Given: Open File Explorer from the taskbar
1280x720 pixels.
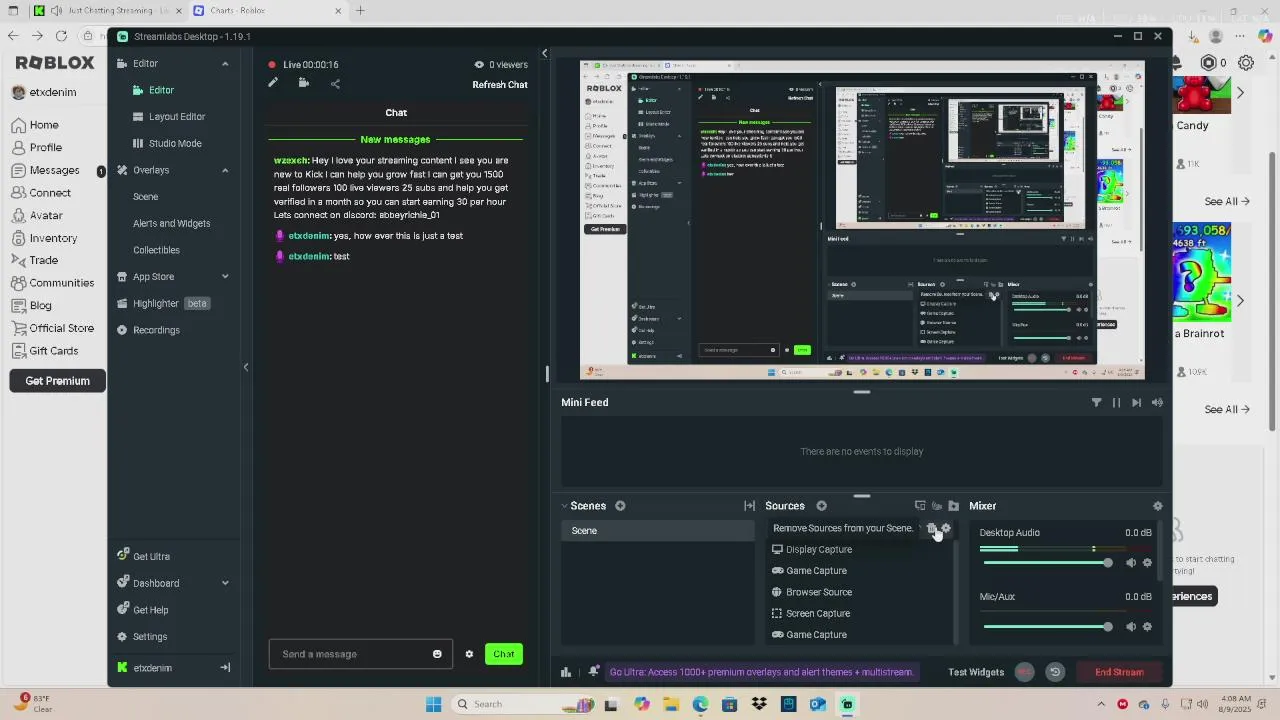Looking at the screenshot, I should (x=670, y=704).
